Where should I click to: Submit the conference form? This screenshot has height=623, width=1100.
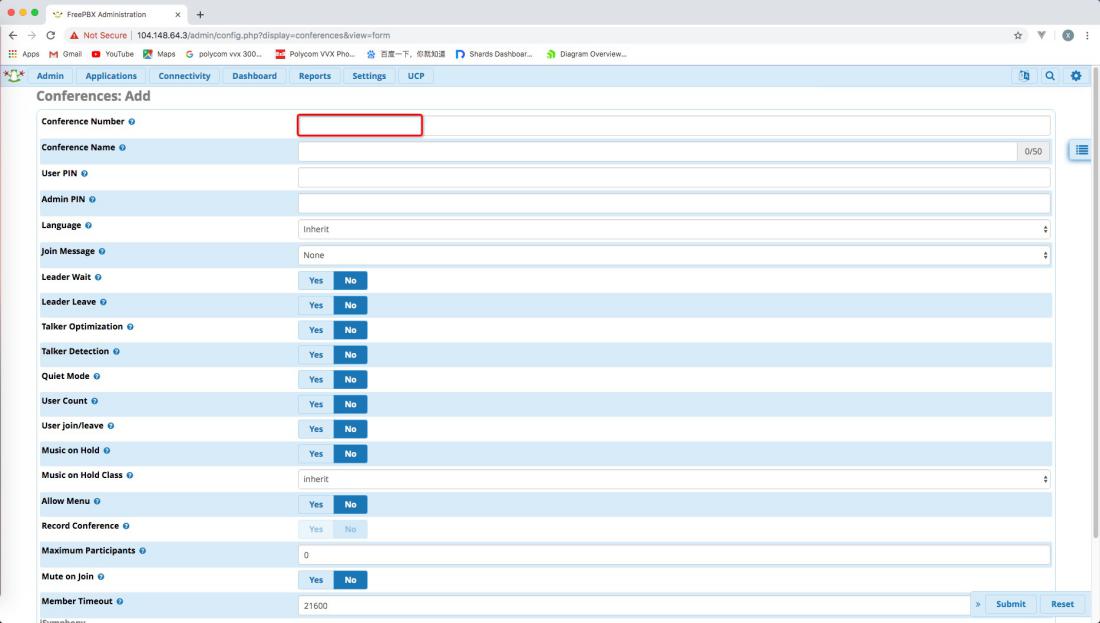pyautogui.click(x=1010, y=604)
